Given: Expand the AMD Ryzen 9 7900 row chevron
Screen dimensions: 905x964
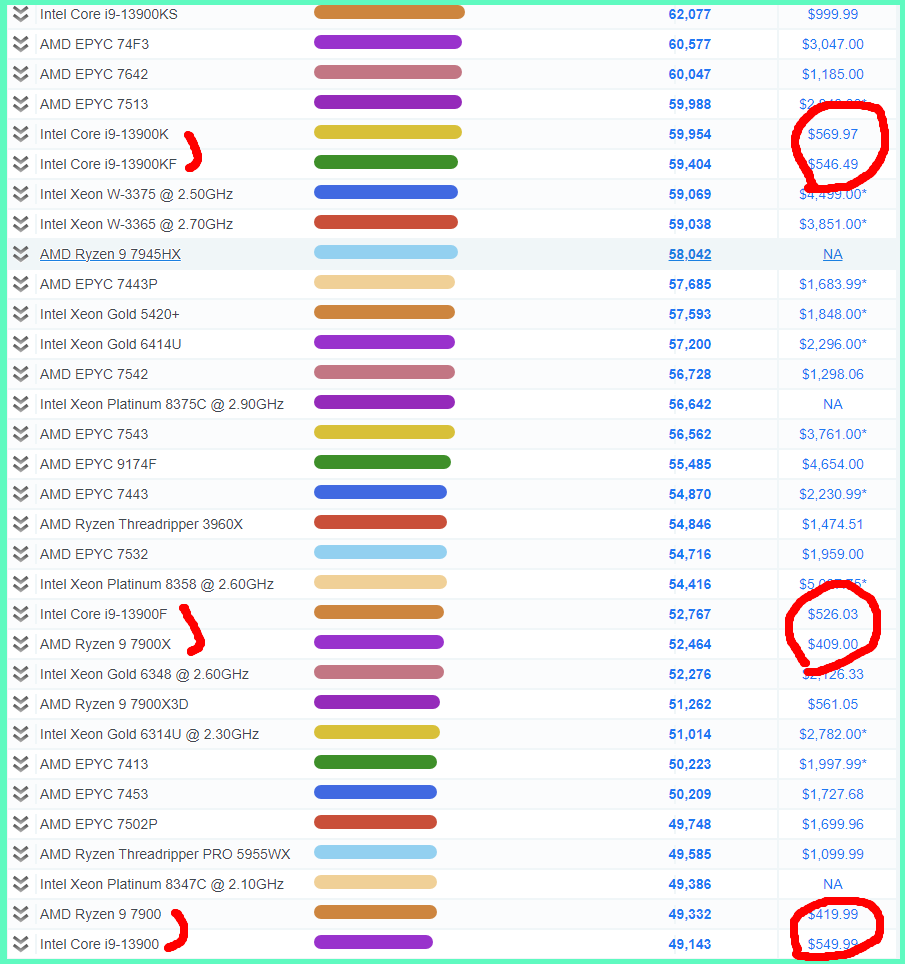Looking at the screenshot, I should [x=21, y=914].
